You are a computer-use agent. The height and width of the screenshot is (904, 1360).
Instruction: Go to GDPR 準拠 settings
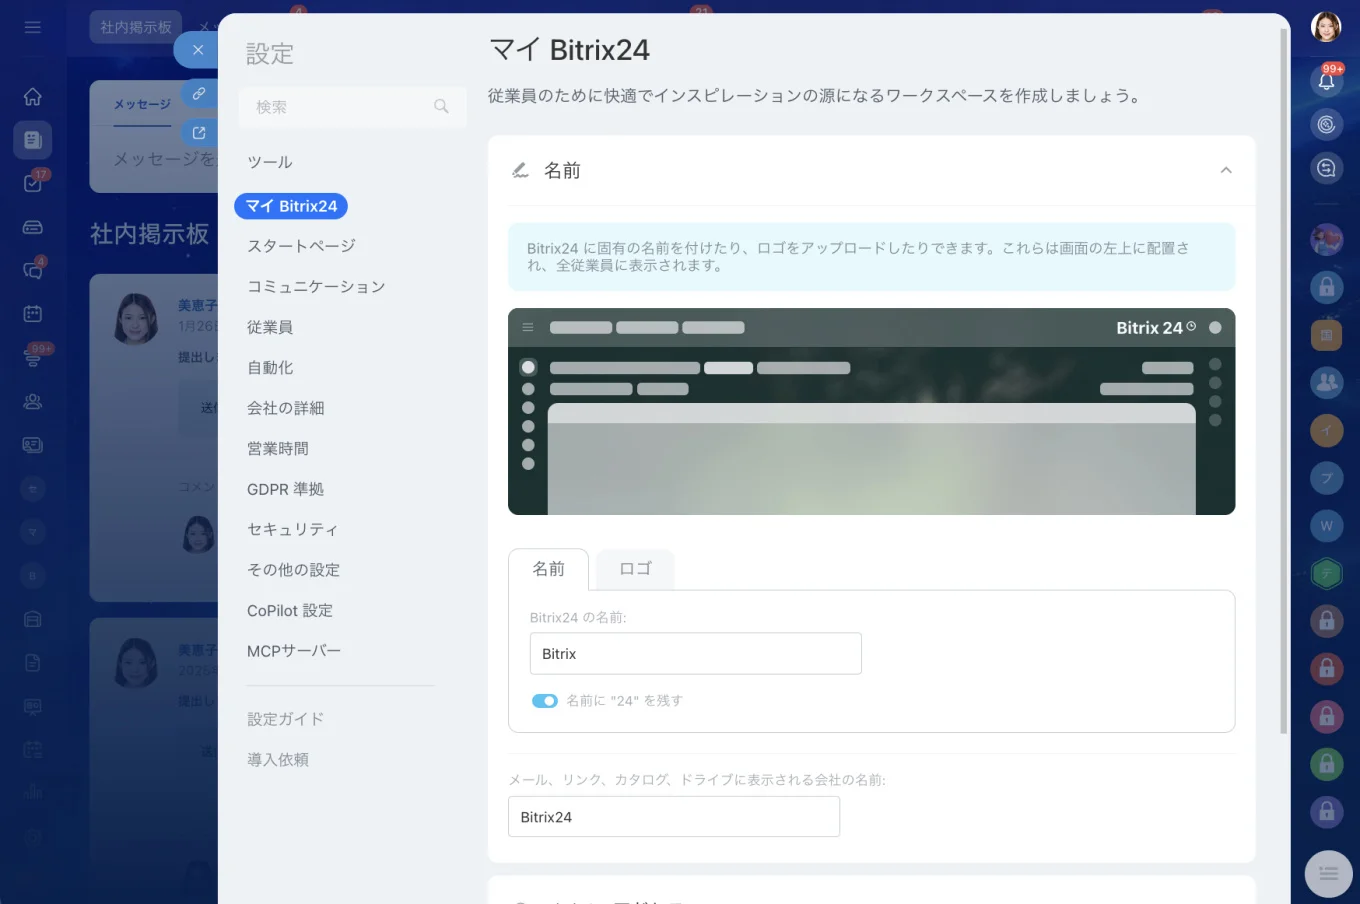(286, 489)
